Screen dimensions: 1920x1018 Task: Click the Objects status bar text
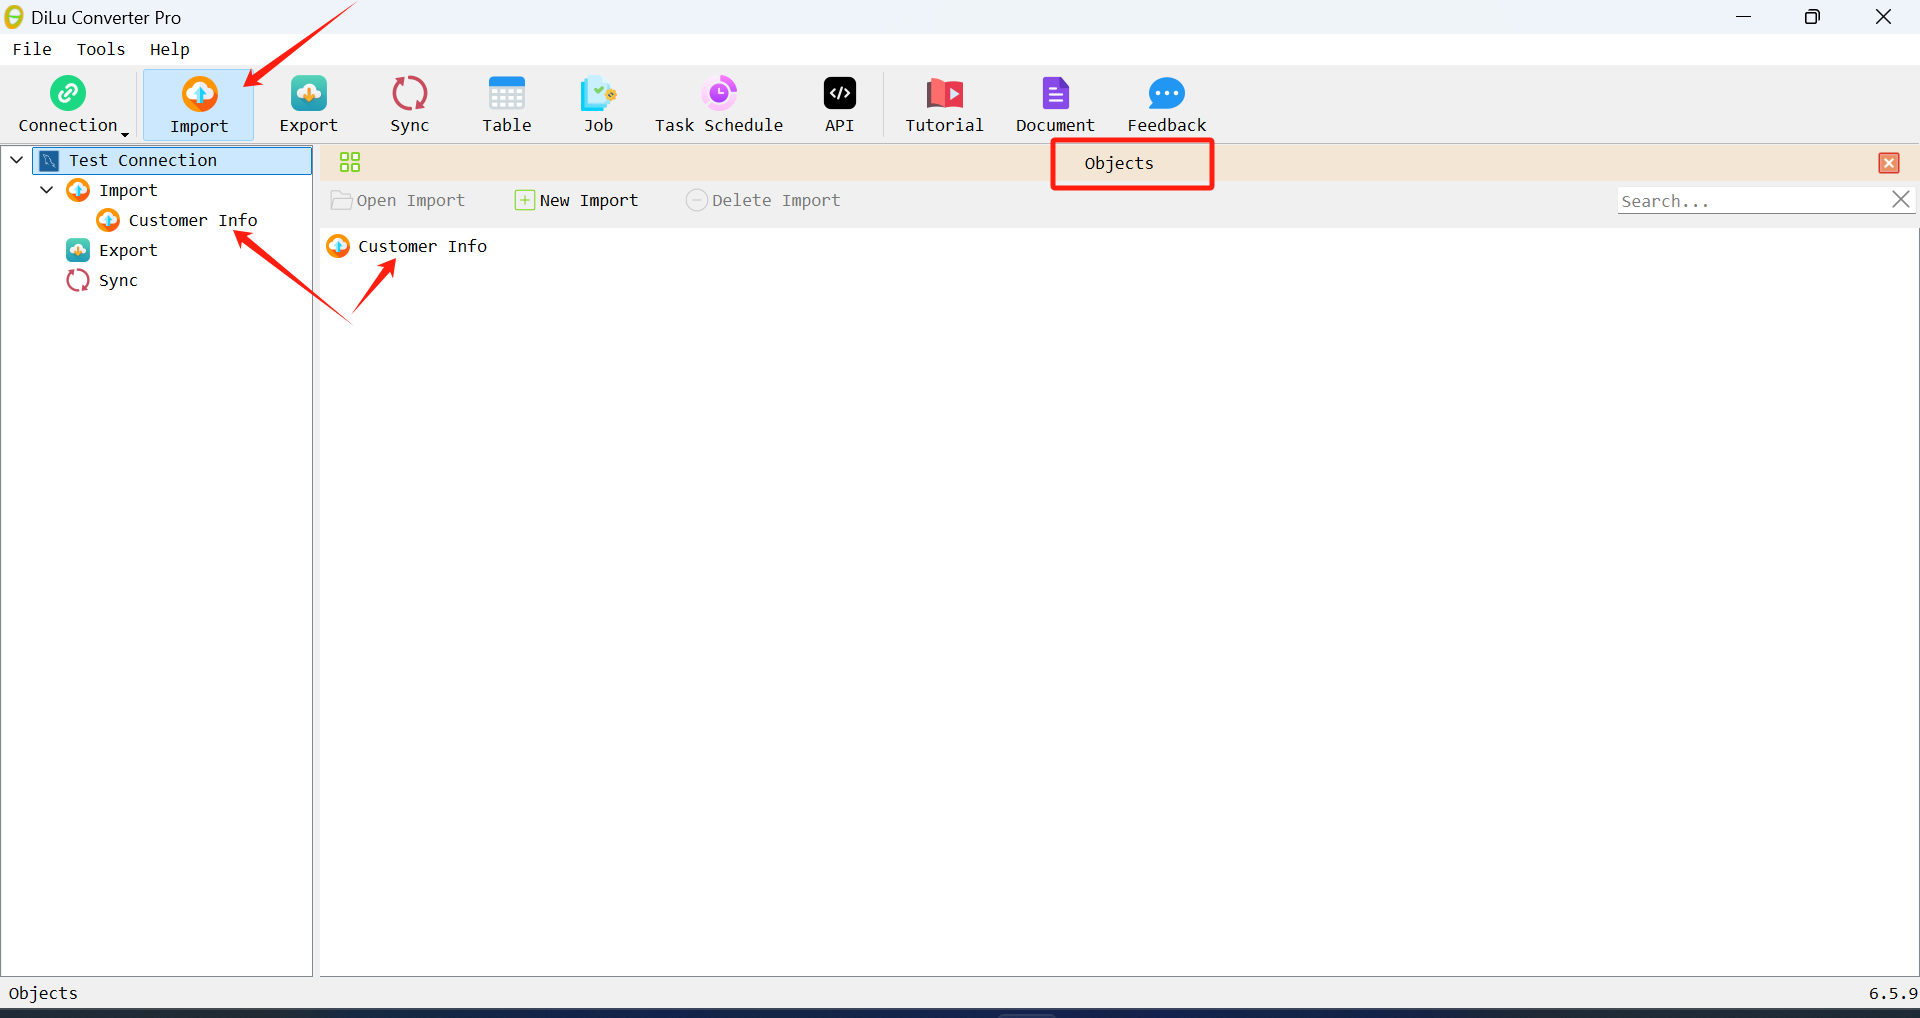(x=43, y=993)
